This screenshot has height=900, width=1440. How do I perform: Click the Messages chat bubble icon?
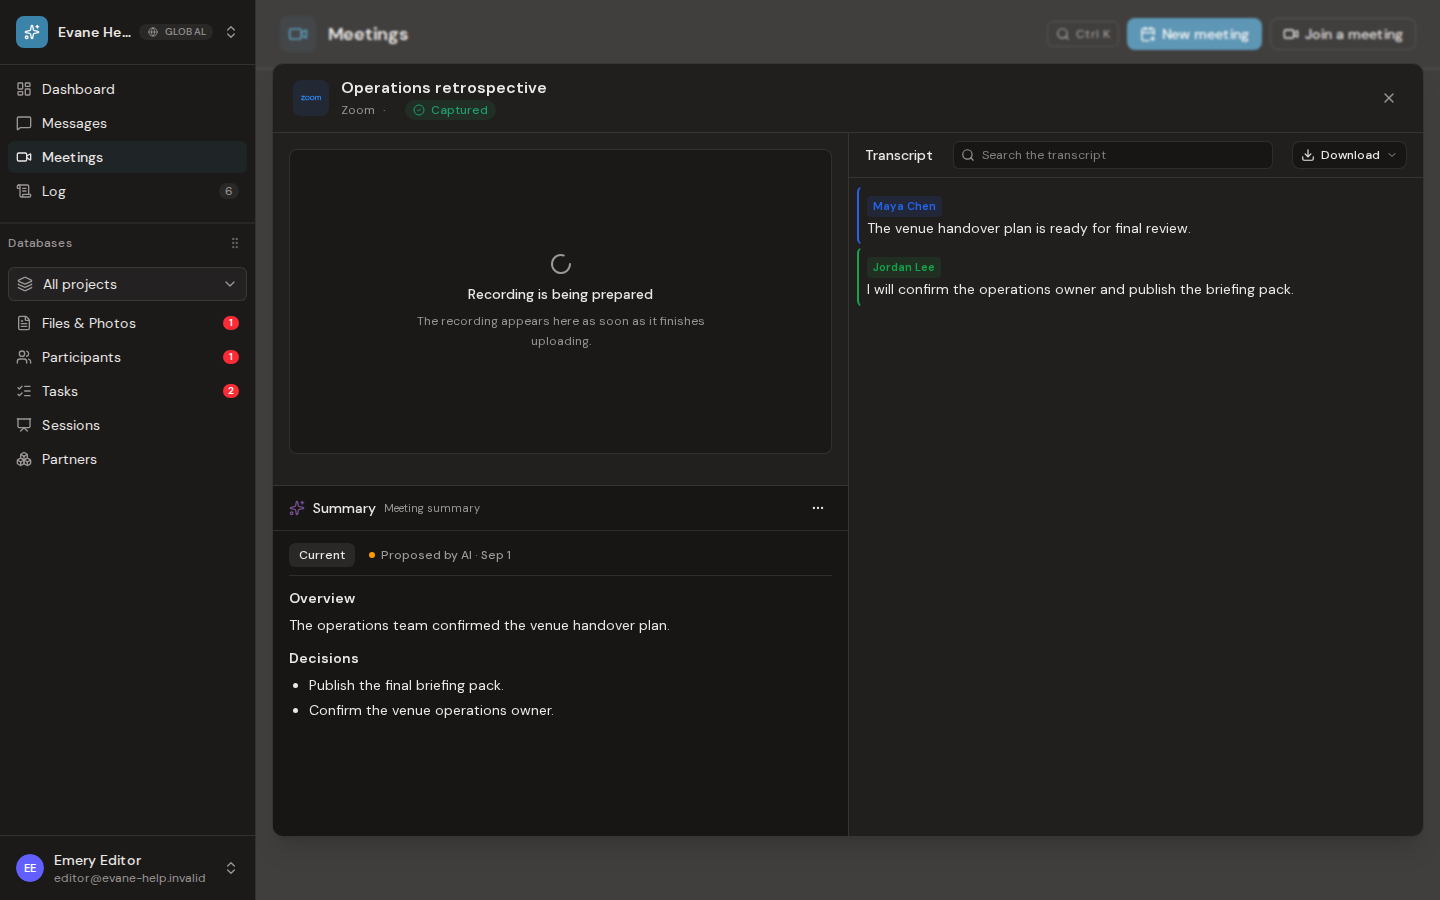tap(24, 123)
